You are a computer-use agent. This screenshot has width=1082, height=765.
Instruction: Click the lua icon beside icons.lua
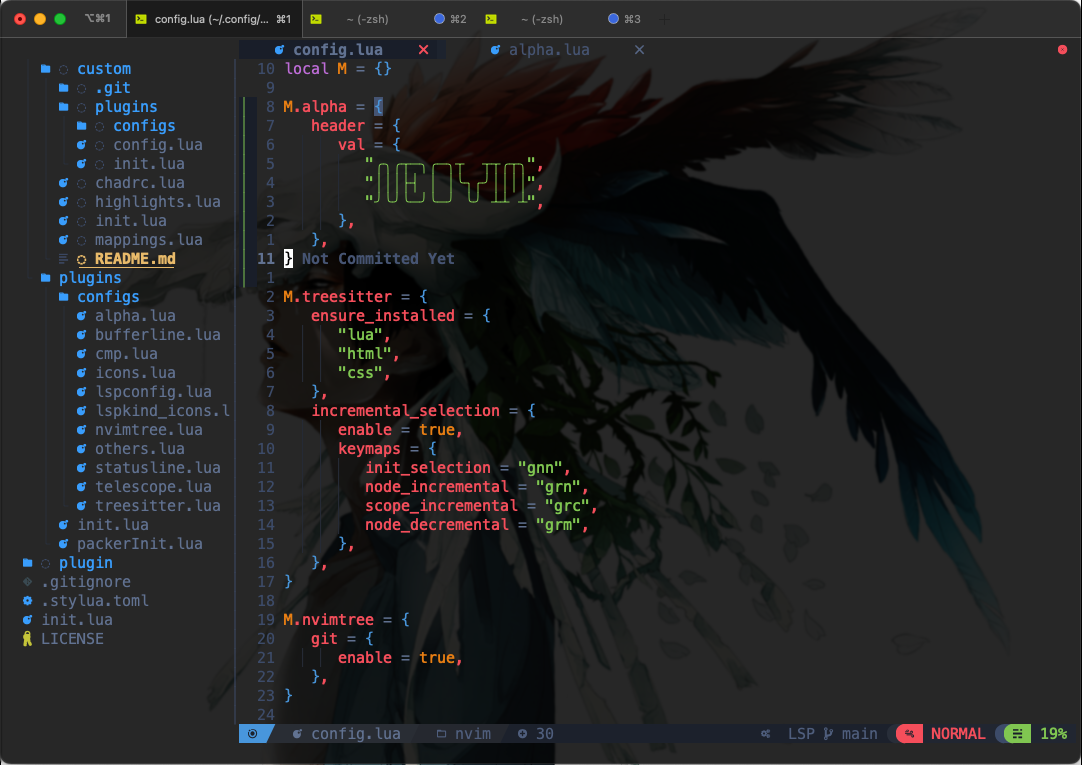coord(81,372)
